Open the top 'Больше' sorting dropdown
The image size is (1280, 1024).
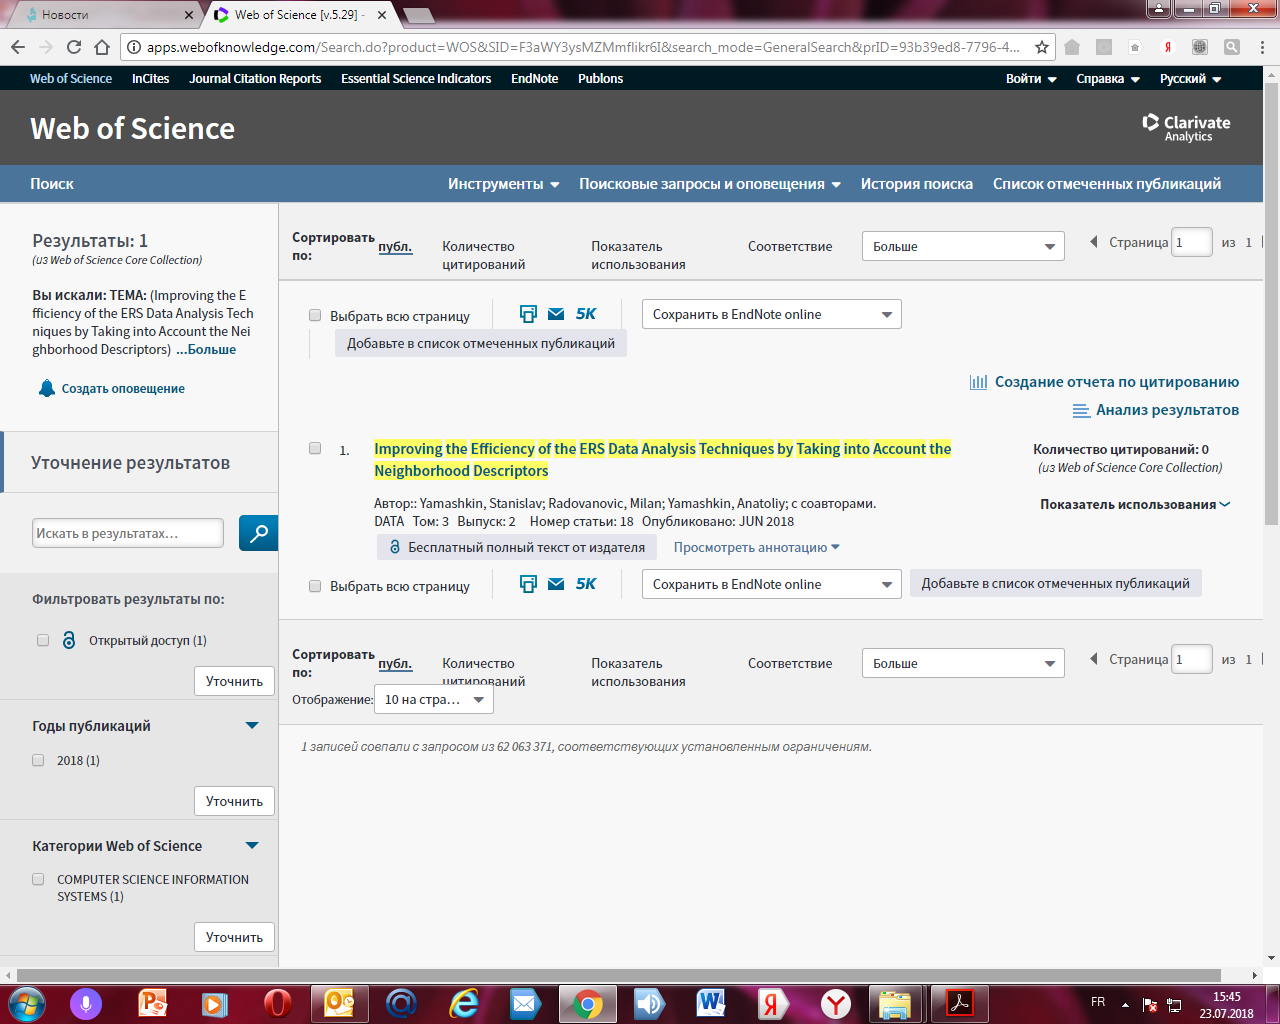[x=963, y=246]
